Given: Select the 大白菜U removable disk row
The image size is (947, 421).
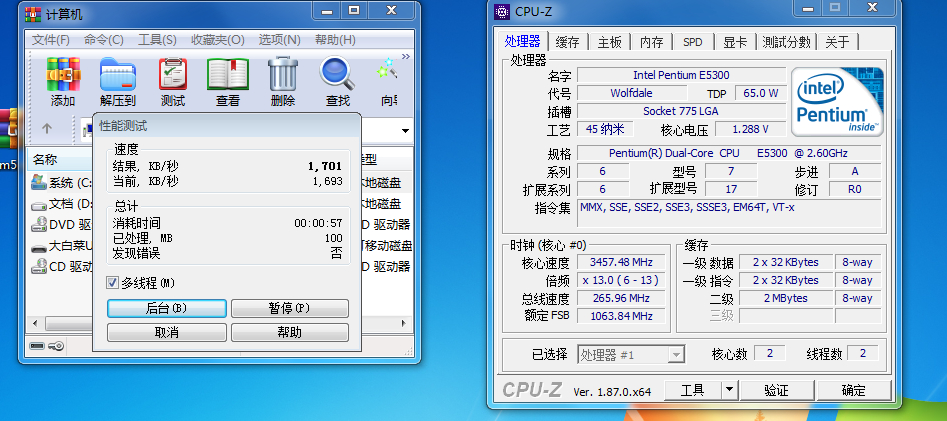Looking at the screenshot, I should click(61, 246).
